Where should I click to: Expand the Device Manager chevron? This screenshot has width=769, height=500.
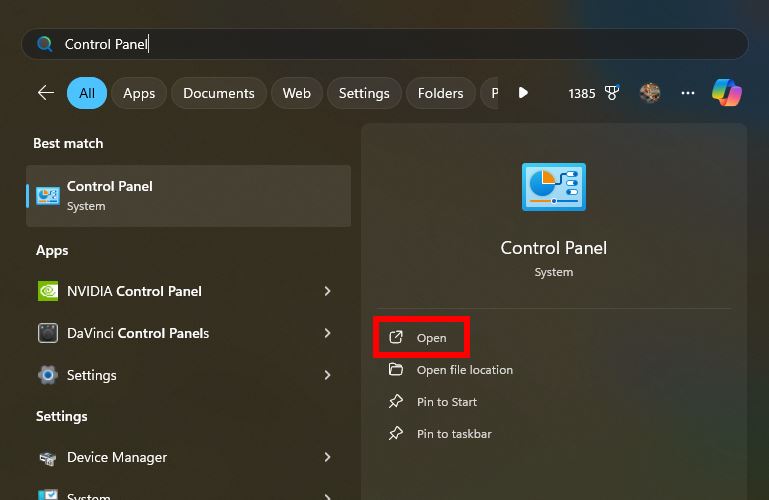pyautogui.click(x=327, y=457)
